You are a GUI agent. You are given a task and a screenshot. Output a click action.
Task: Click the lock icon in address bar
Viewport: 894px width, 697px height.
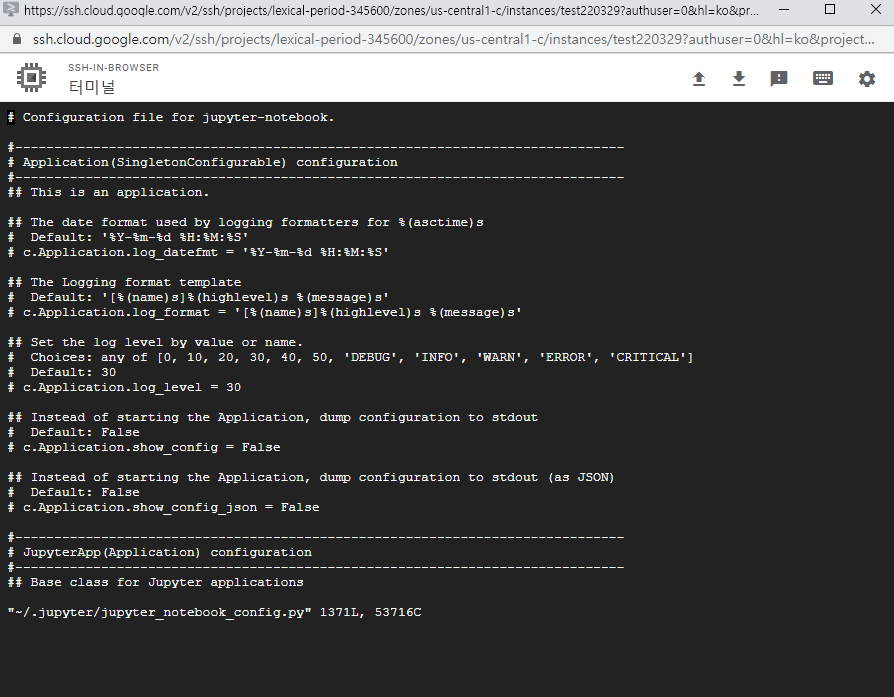tap(17, 39)
